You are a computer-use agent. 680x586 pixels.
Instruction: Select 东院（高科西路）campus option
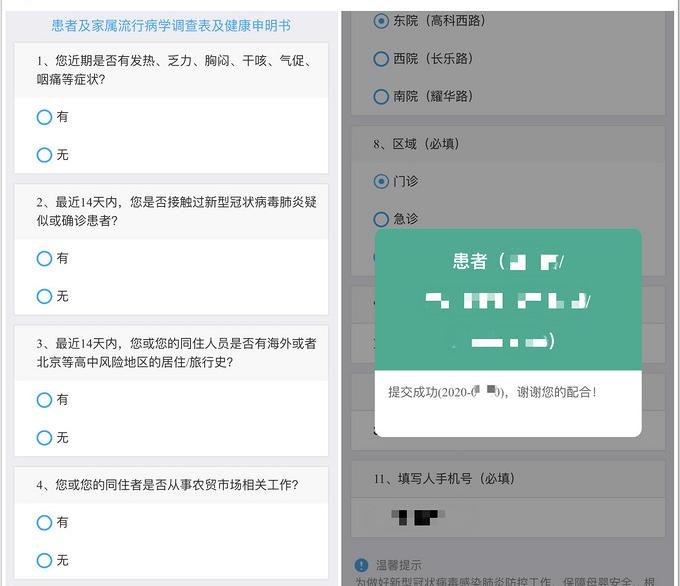pos(381,21)
